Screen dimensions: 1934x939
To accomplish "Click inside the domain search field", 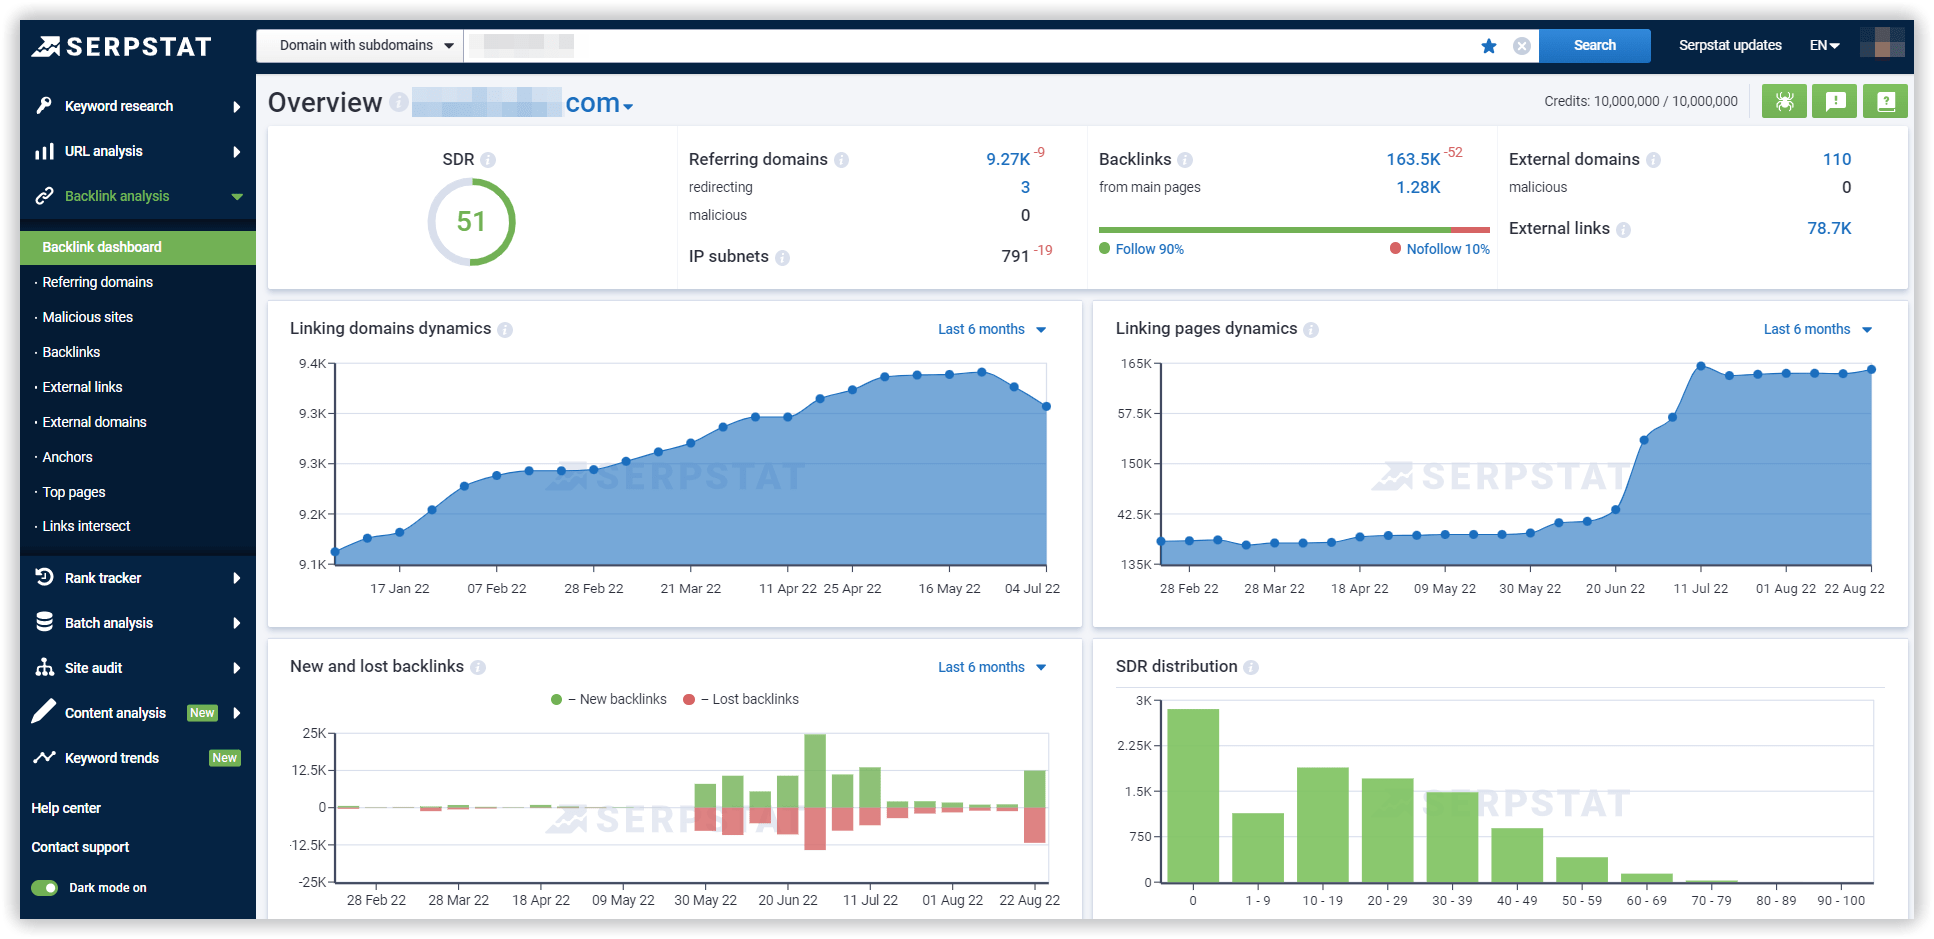I will 900,45.
